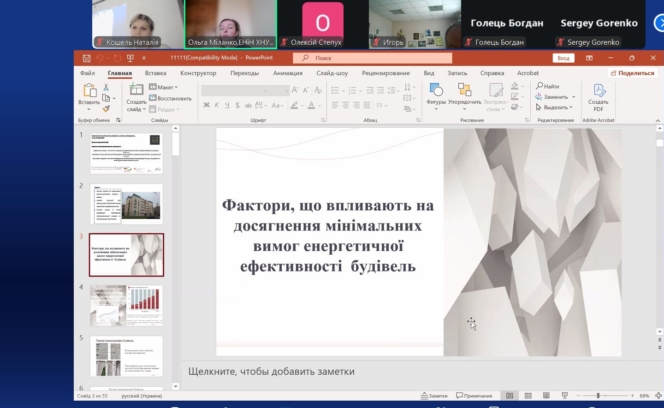Switch to normal view in status bar
Image resolution: width=664 pixels, height=408 pixels.
511,396
